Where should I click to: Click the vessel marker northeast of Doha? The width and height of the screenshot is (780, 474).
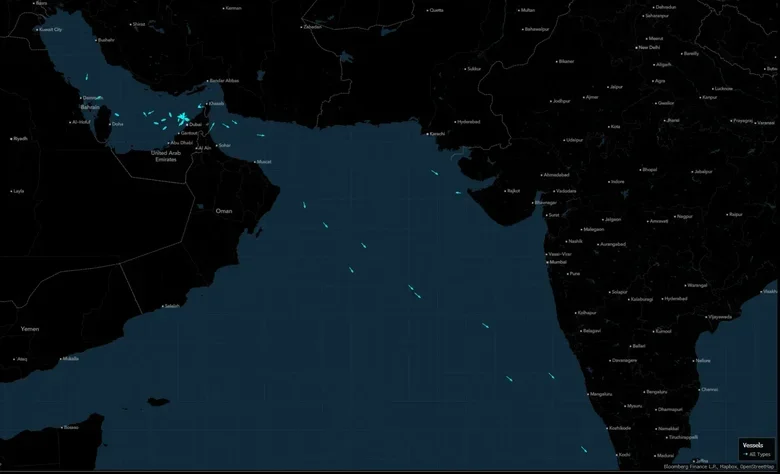(117, 114)
